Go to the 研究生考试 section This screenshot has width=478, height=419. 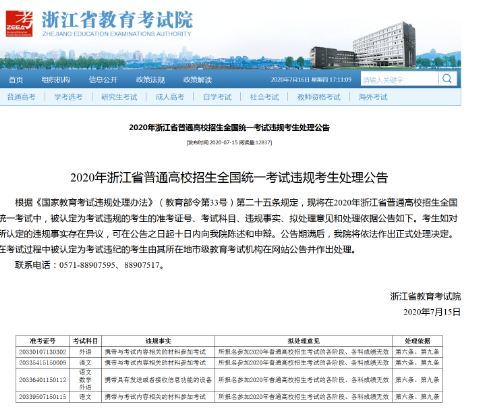coord(119,97)
